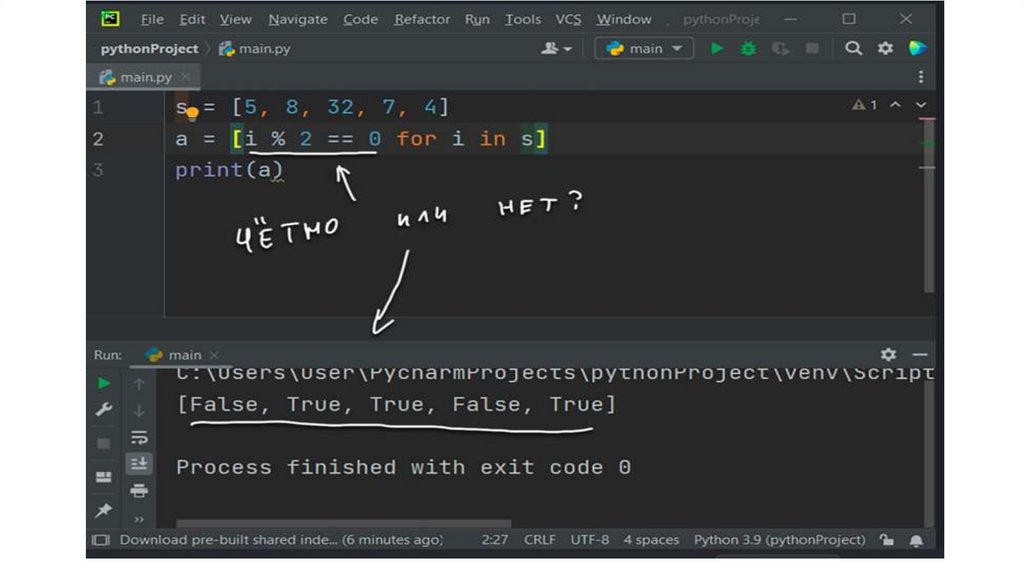1024x574 pixels.
Task: Open Python 3.9 interpreter selector
Action: coord(779,540)
